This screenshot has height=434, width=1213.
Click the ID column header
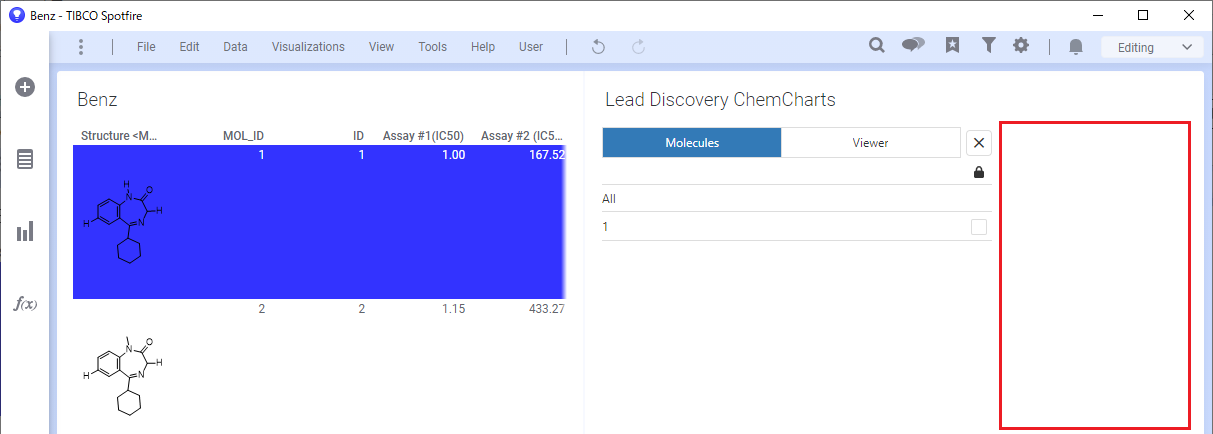click(x=358, y=135)
